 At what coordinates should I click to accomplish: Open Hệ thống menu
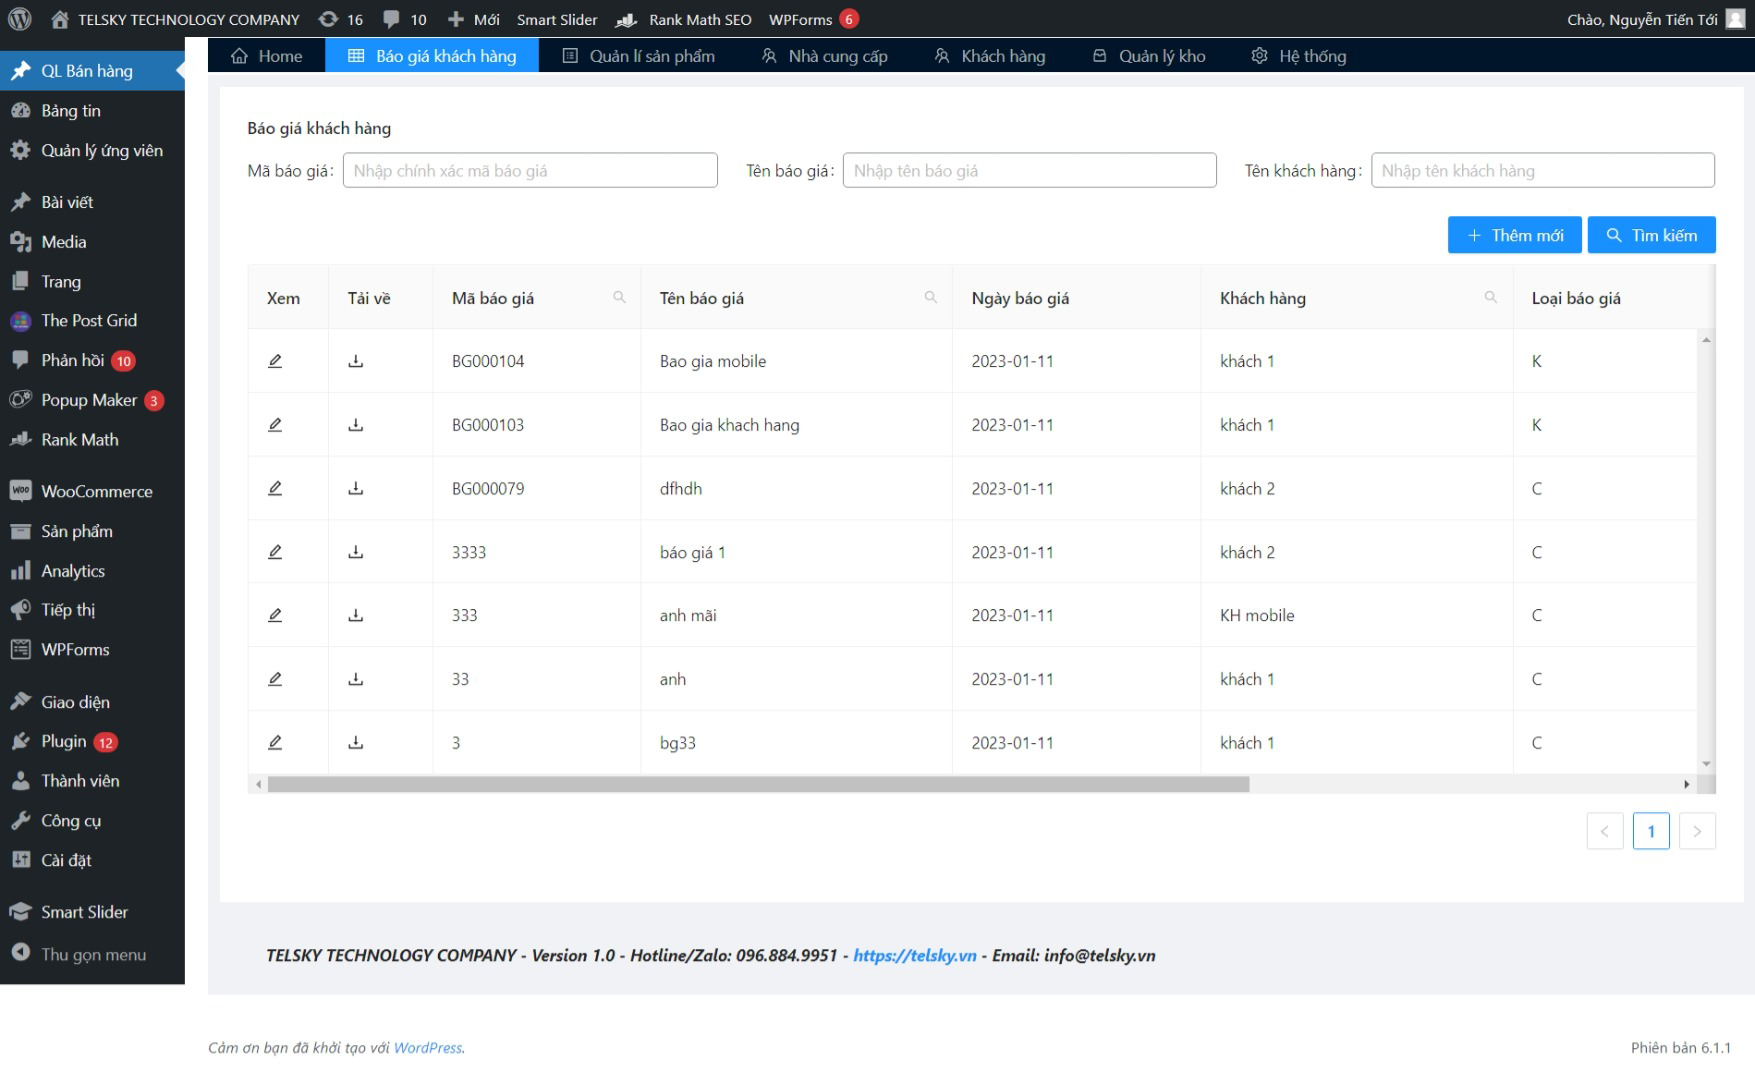click(1299, 56)
